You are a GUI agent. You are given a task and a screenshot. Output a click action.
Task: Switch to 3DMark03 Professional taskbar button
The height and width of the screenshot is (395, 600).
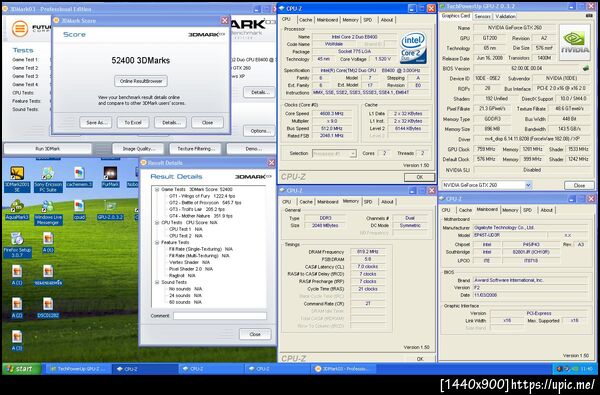tap(344, 369)
